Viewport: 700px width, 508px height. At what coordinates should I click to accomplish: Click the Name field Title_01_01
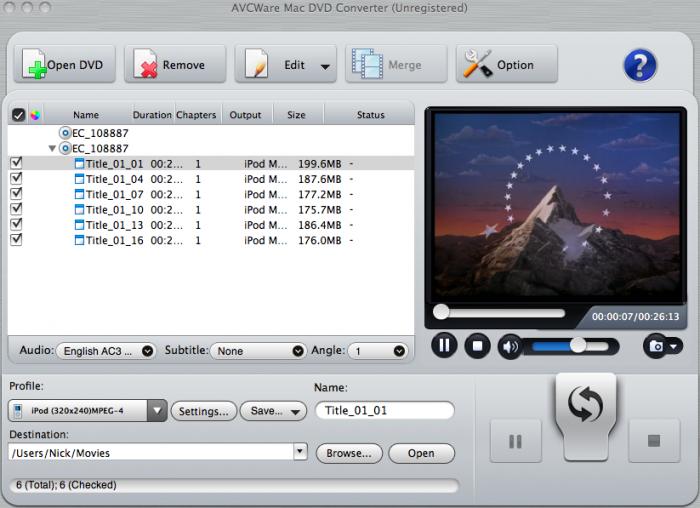385,410
